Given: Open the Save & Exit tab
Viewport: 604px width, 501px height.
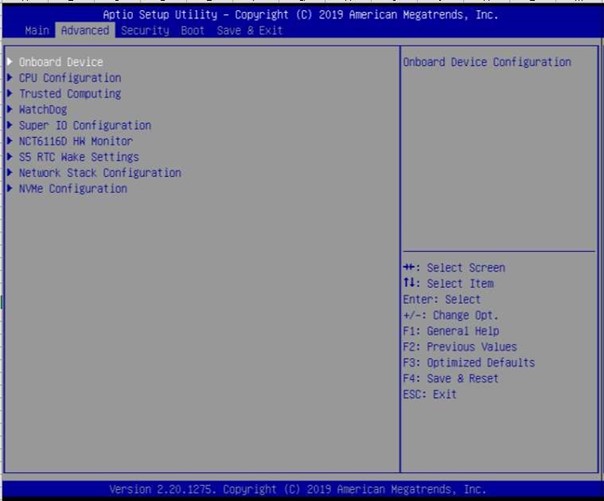Looking at the screenshot, I should tap(250, 31).
